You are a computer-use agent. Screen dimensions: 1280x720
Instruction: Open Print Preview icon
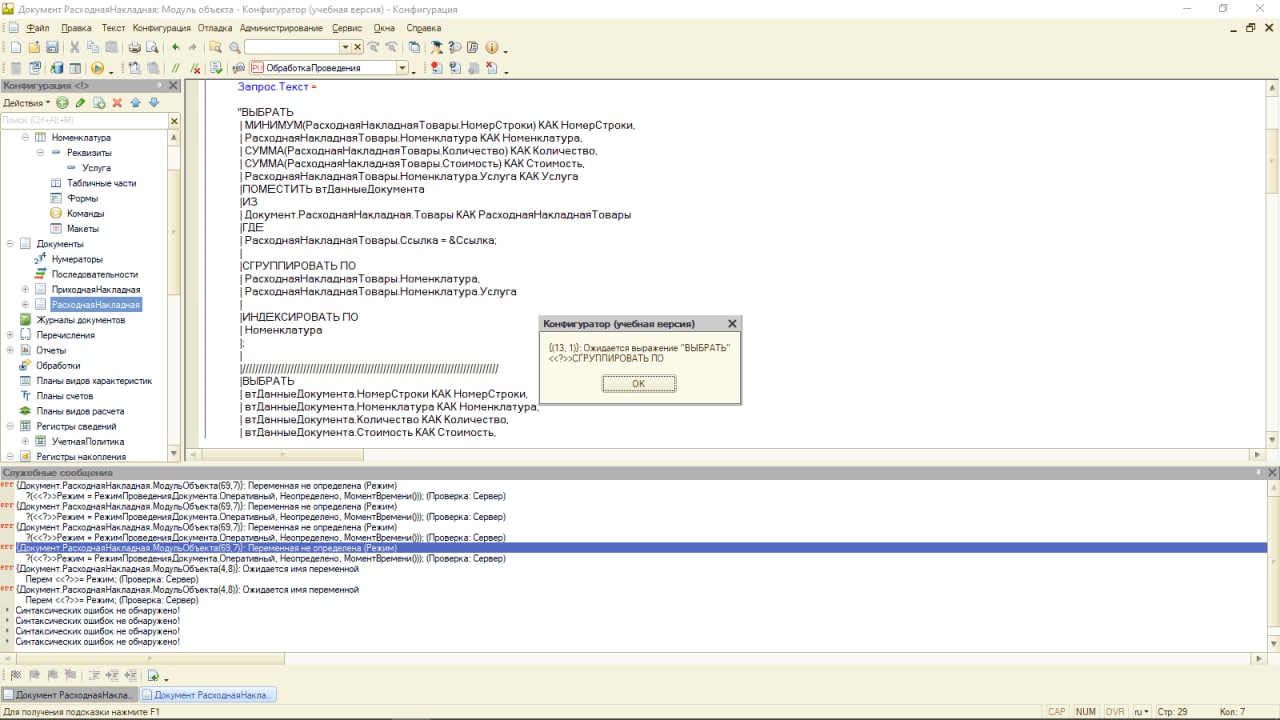[x=152, y=47]
